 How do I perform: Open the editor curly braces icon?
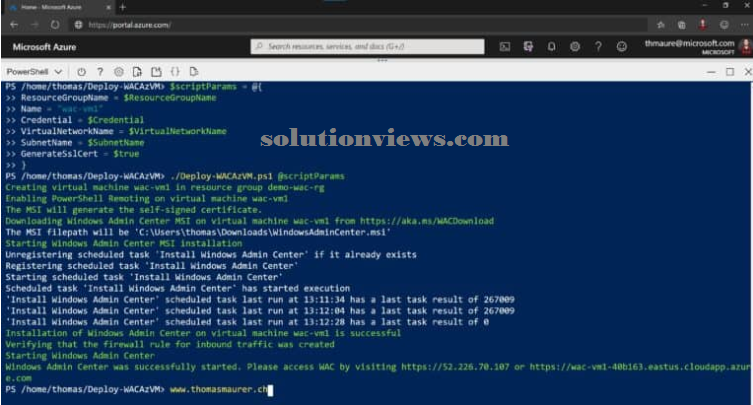pyautogui.click(x=175, y=72)
